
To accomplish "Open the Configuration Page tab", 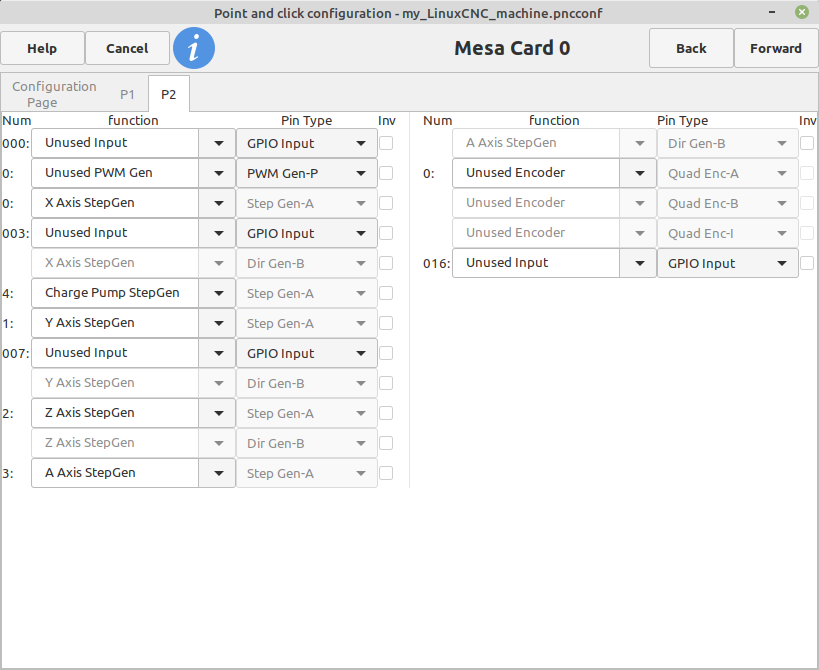I will (x=54, y=94).
